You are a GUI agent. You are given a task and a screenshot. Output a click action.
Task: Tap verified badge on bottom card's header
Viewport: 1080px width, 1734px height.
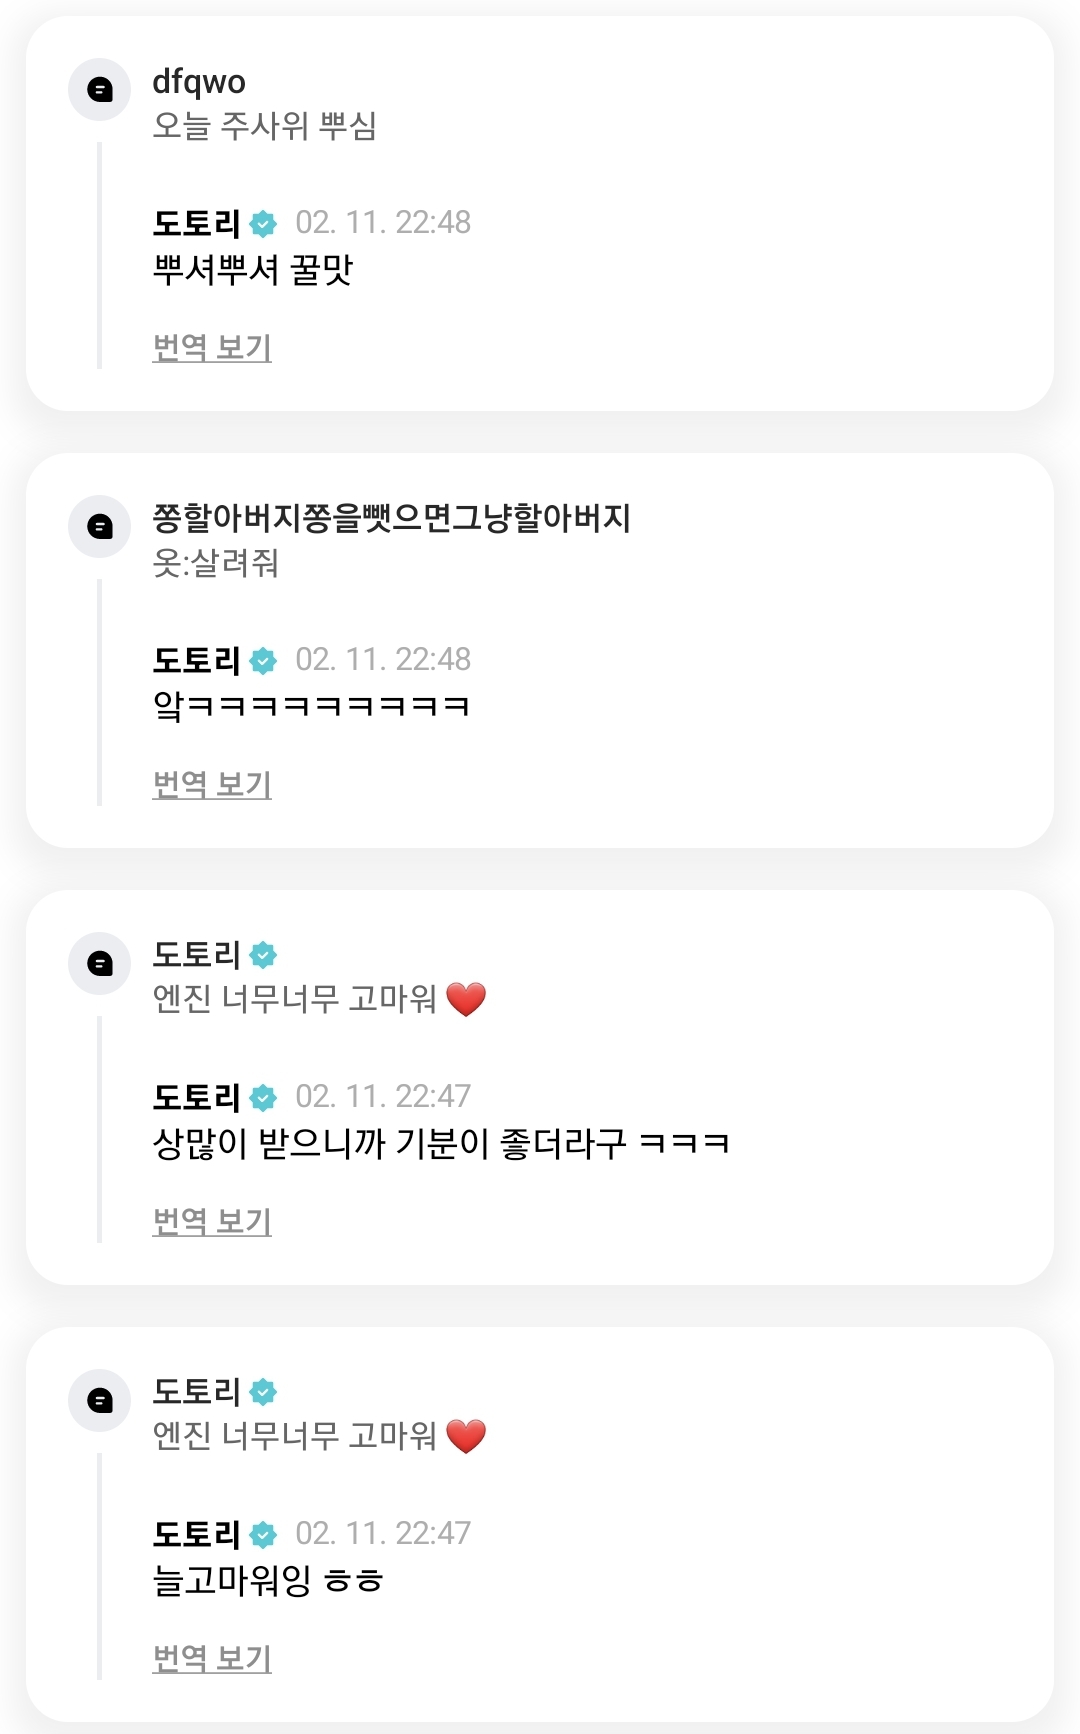coord(263,1392)
